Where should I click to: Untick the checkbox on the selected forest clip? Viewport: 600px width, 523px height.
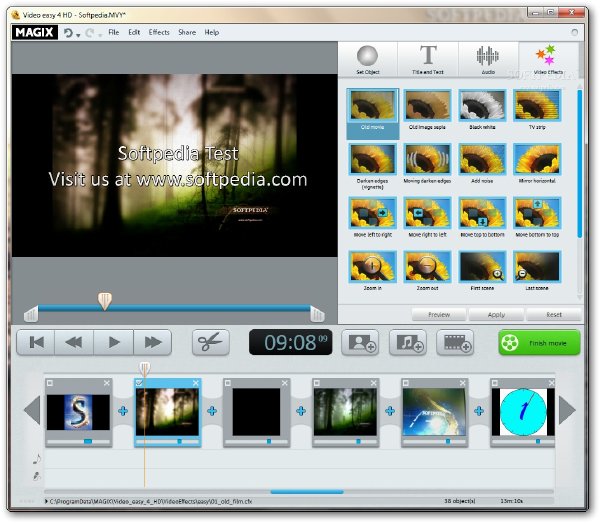(139, 383)
